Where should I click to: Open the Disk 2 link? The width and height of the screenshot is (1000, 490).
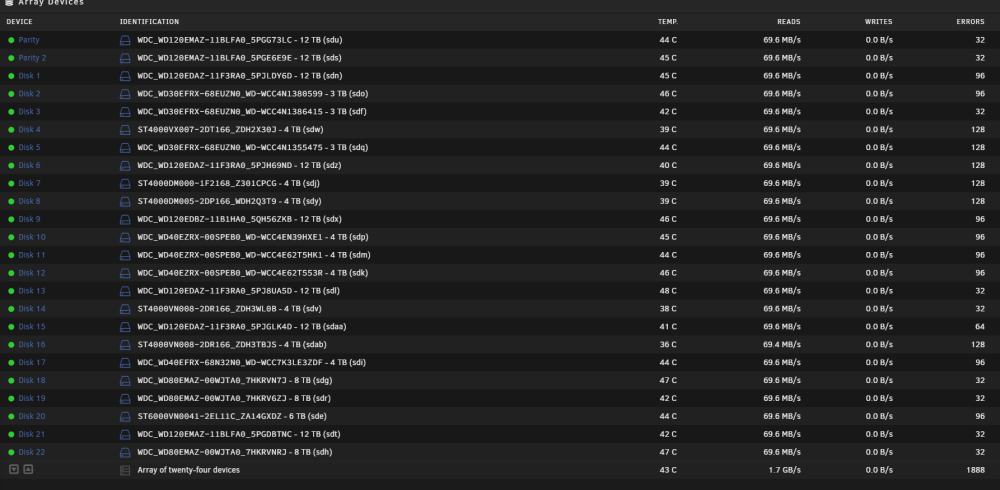pyautogui.click(x=29, y=93)
